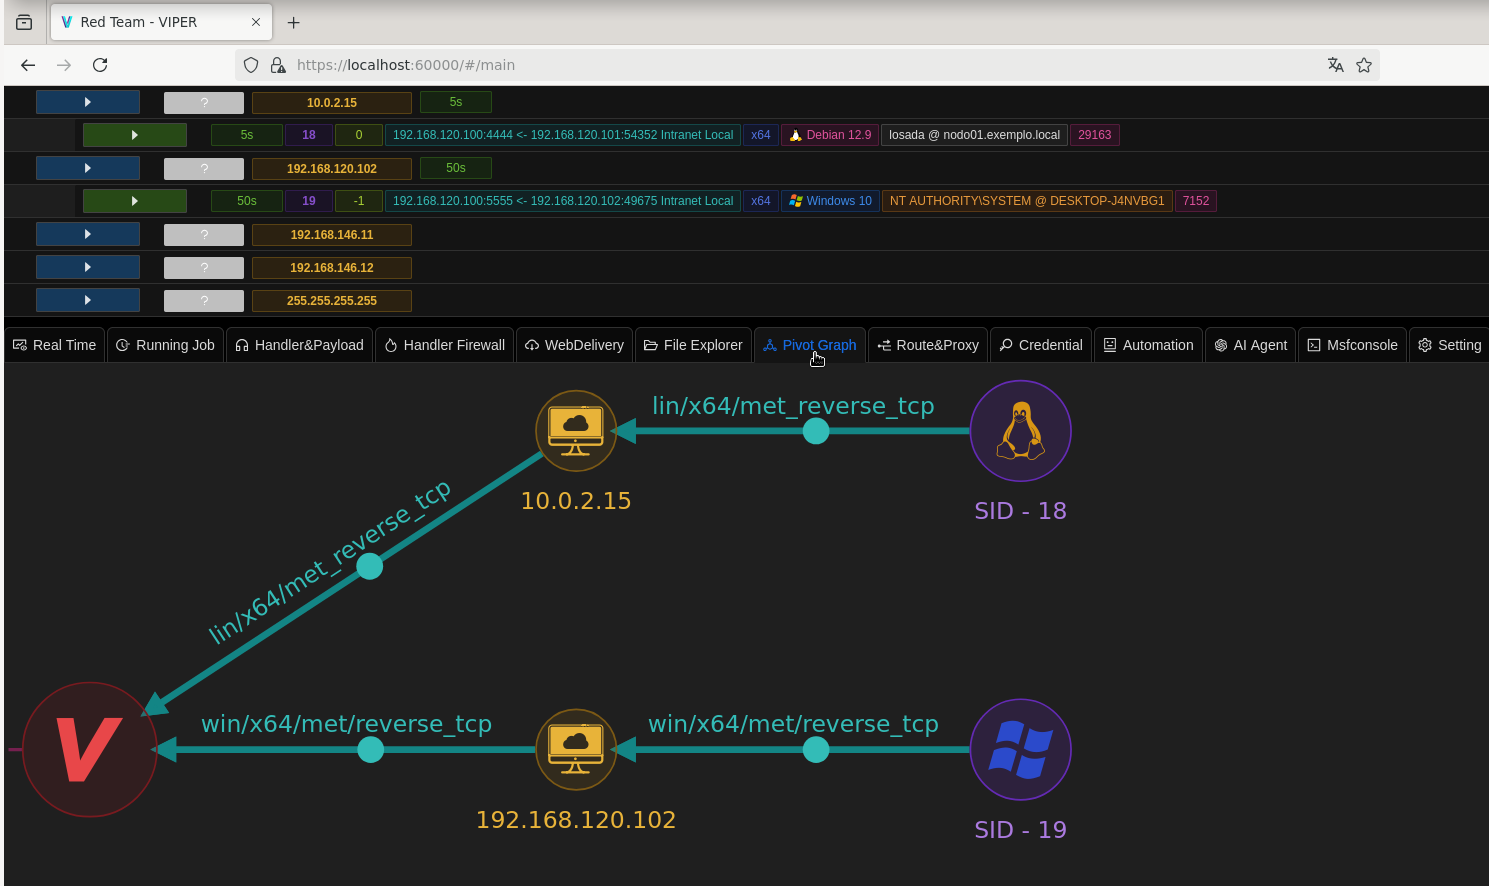Viewport: 1489px width, 886px height.
Task: Close the Red Team - VIPER tab
Action: [256, 22]
